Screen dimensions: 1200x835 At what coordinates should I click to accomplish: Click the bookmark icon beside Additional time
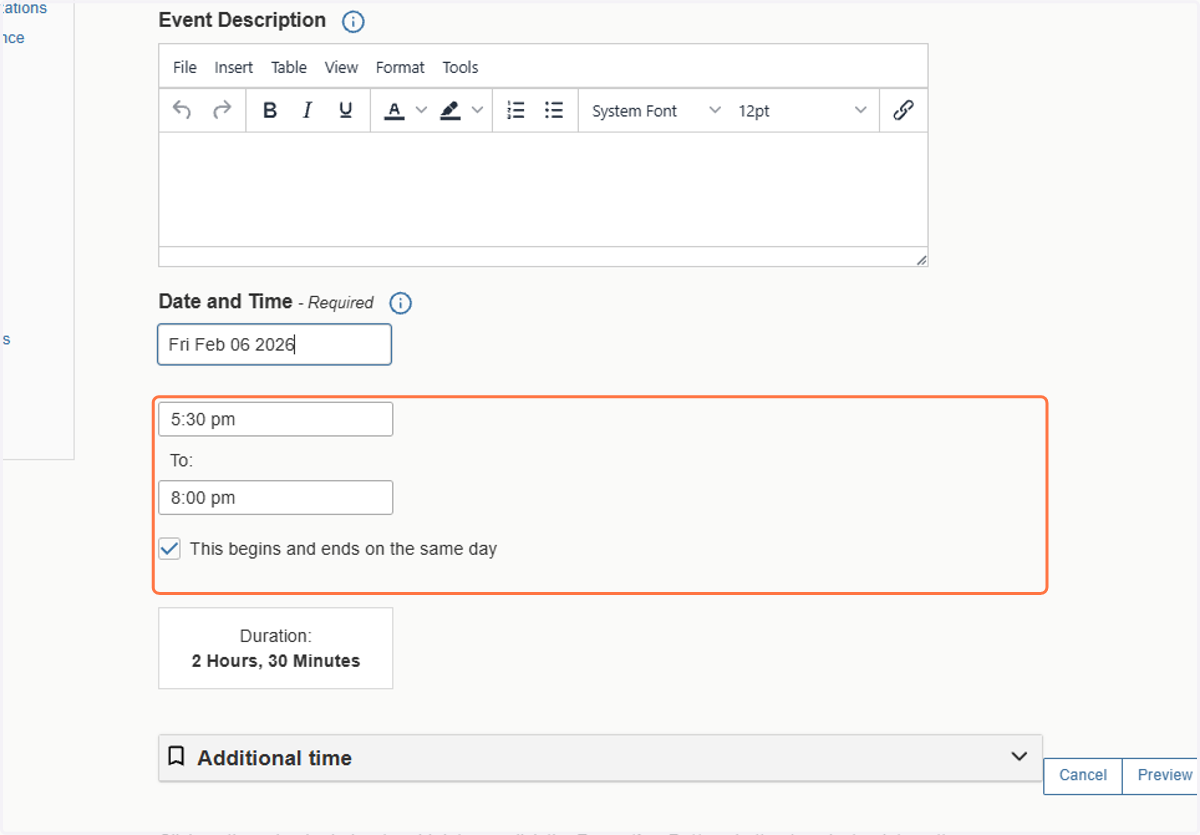(176, 757)
